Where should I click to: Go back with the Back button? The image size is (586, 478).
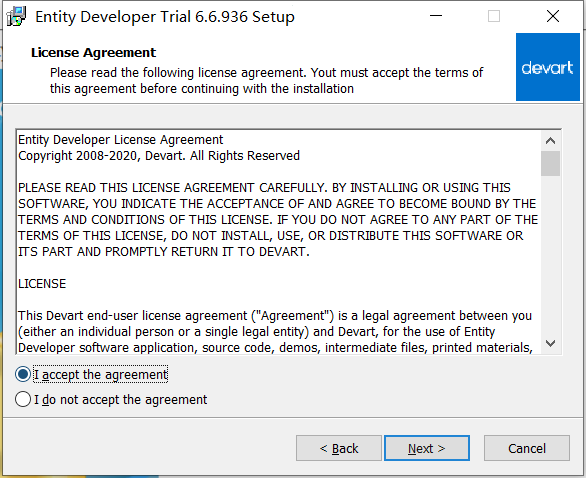pyautogui.click(x=339, y=448)
